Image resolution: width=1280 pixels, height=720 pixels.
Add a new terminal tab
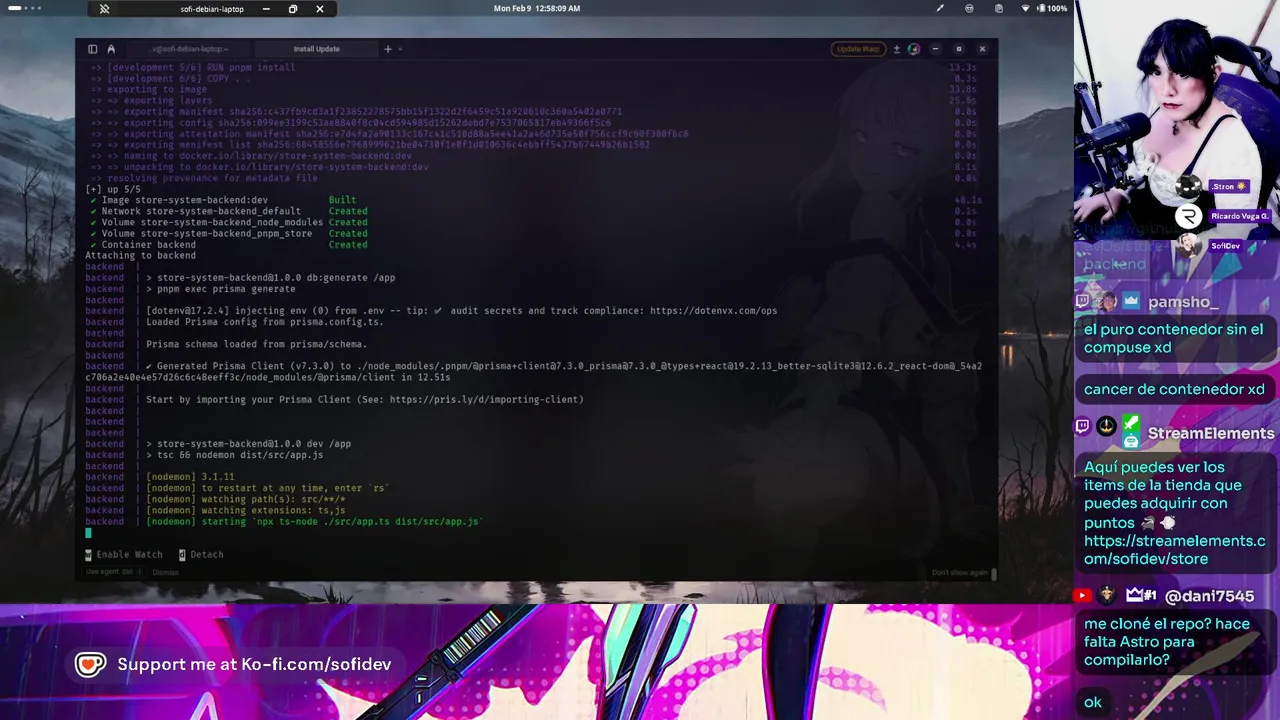coord(388,49)
